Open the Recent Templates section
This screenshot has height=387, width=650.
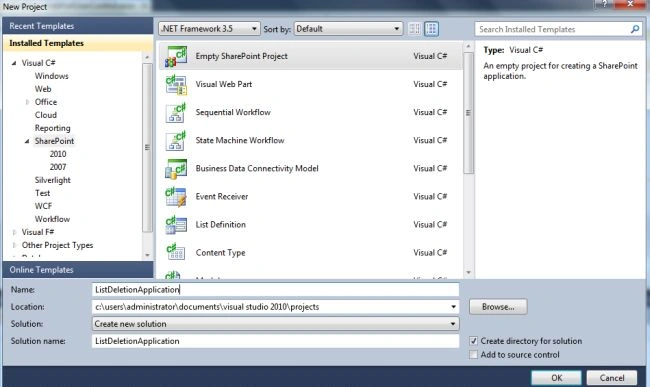point(78,26)
